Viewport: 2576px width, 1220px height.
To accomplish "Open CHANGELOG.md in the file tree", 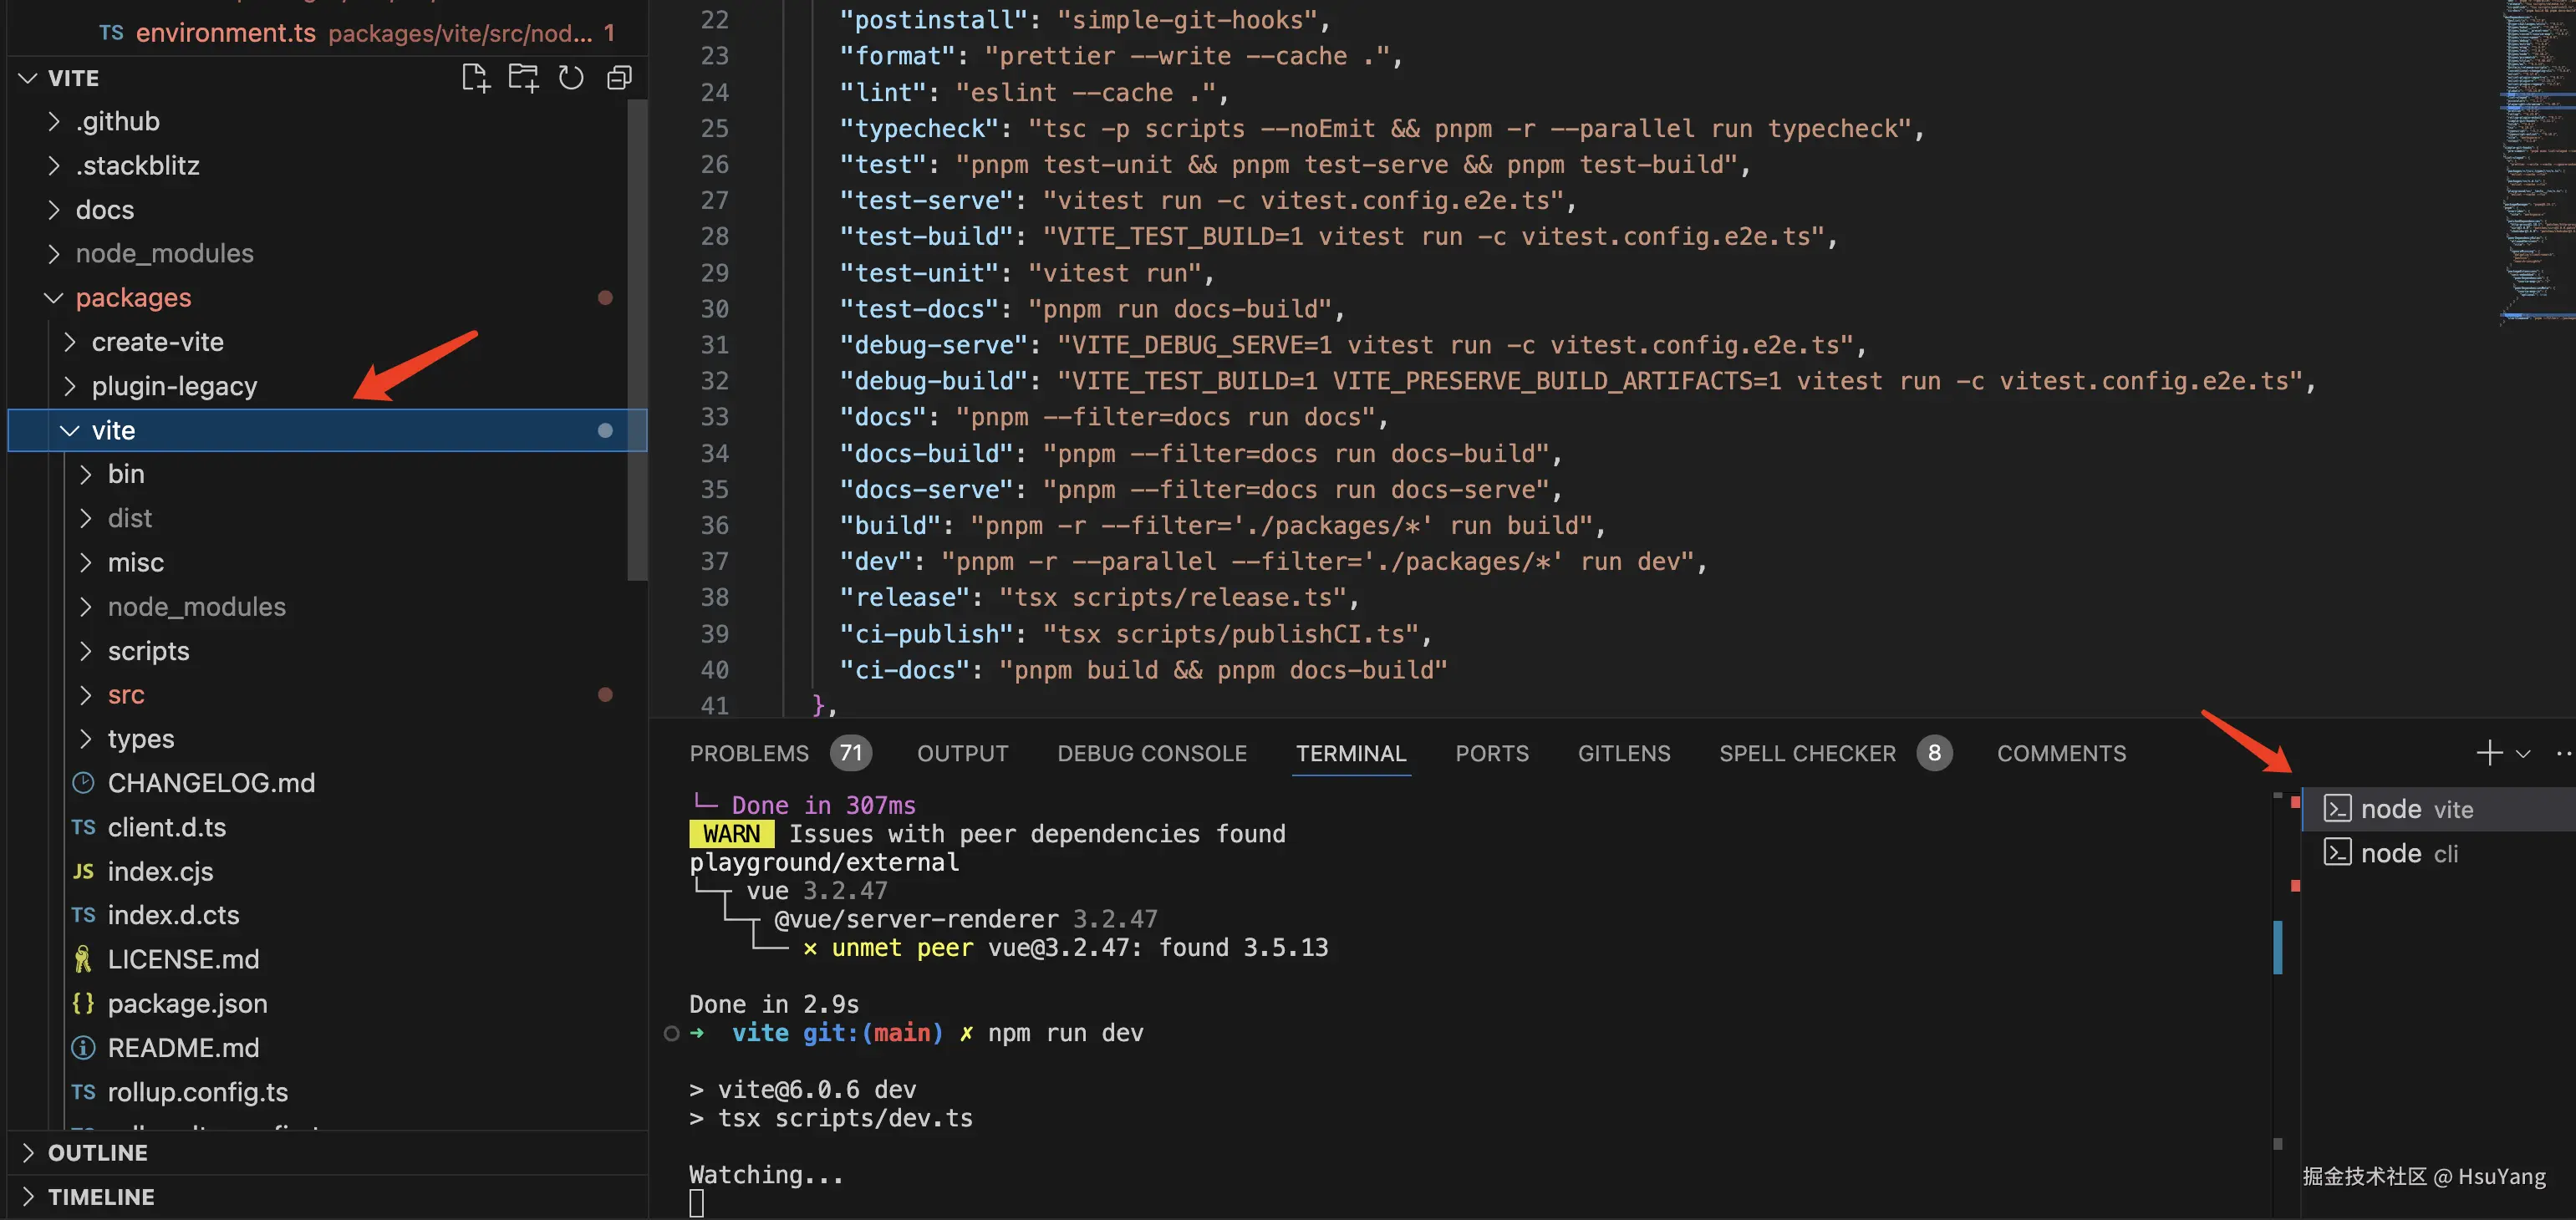I will [x=211, y=783].
